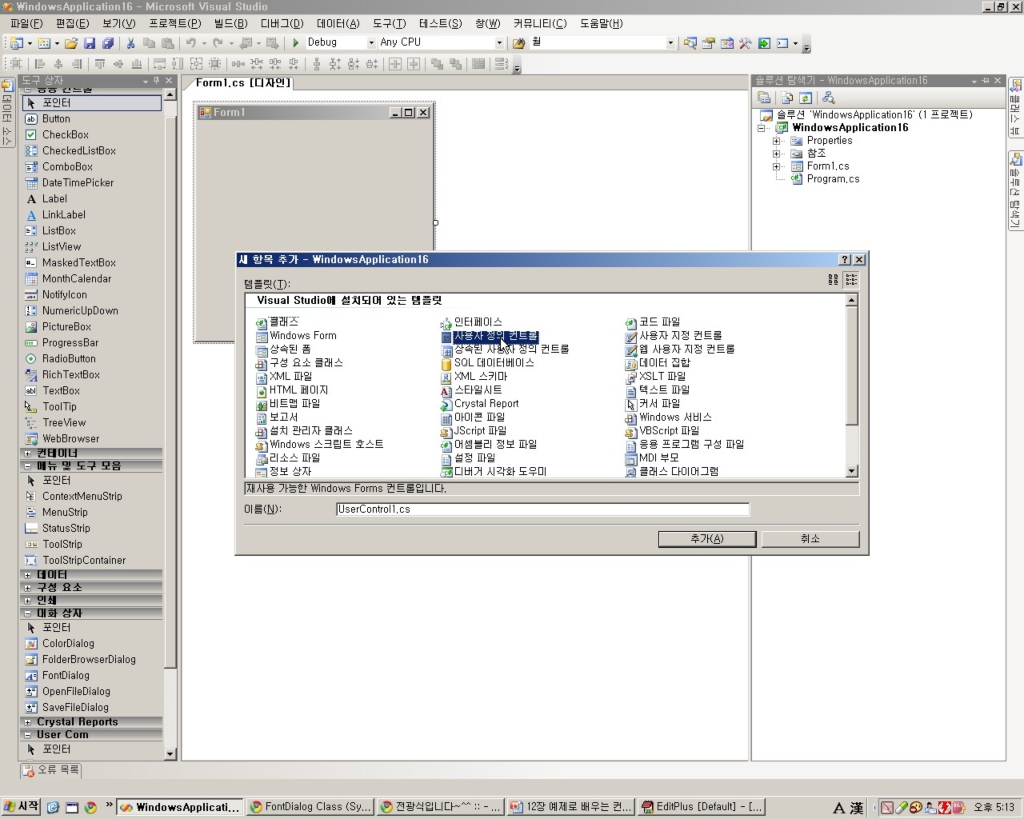Select MenuStrip in the toolbox
Screen dimensions: 1024x819
65,512
